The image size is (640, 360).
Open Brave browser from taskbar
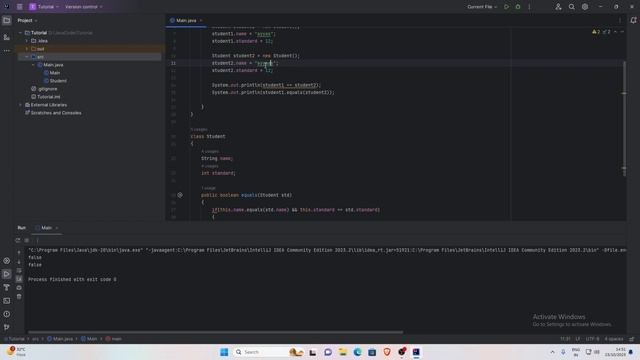387,352
